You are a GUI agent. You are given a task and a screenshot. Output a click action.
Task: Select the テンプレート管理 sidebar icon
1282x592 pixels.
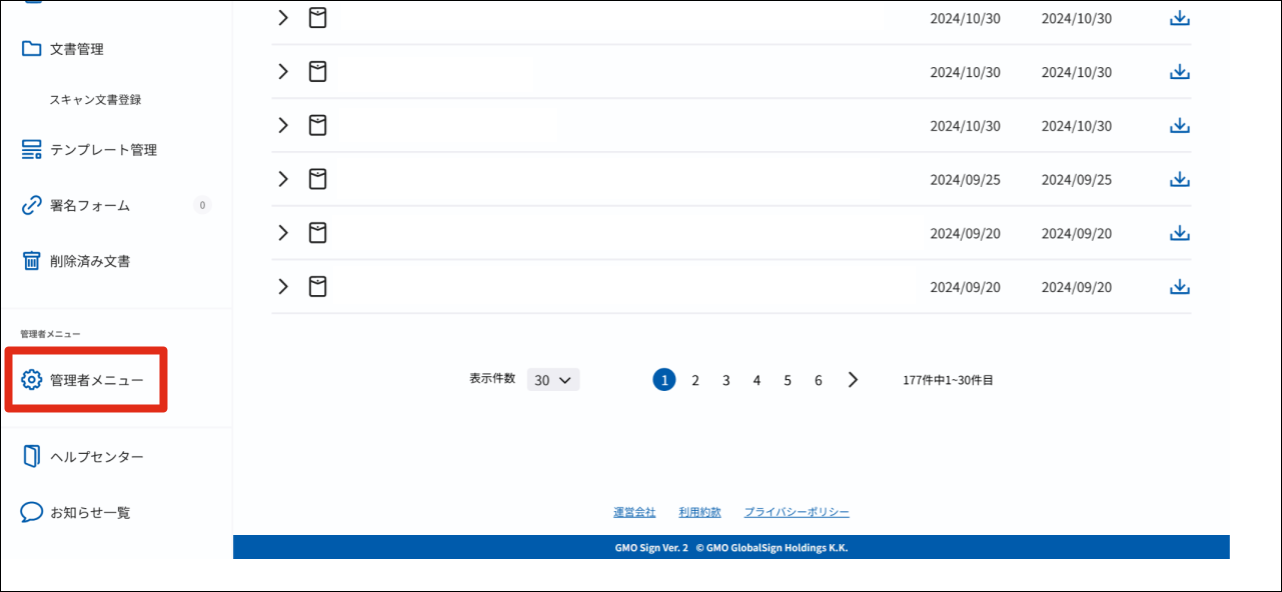pos(30,149)
